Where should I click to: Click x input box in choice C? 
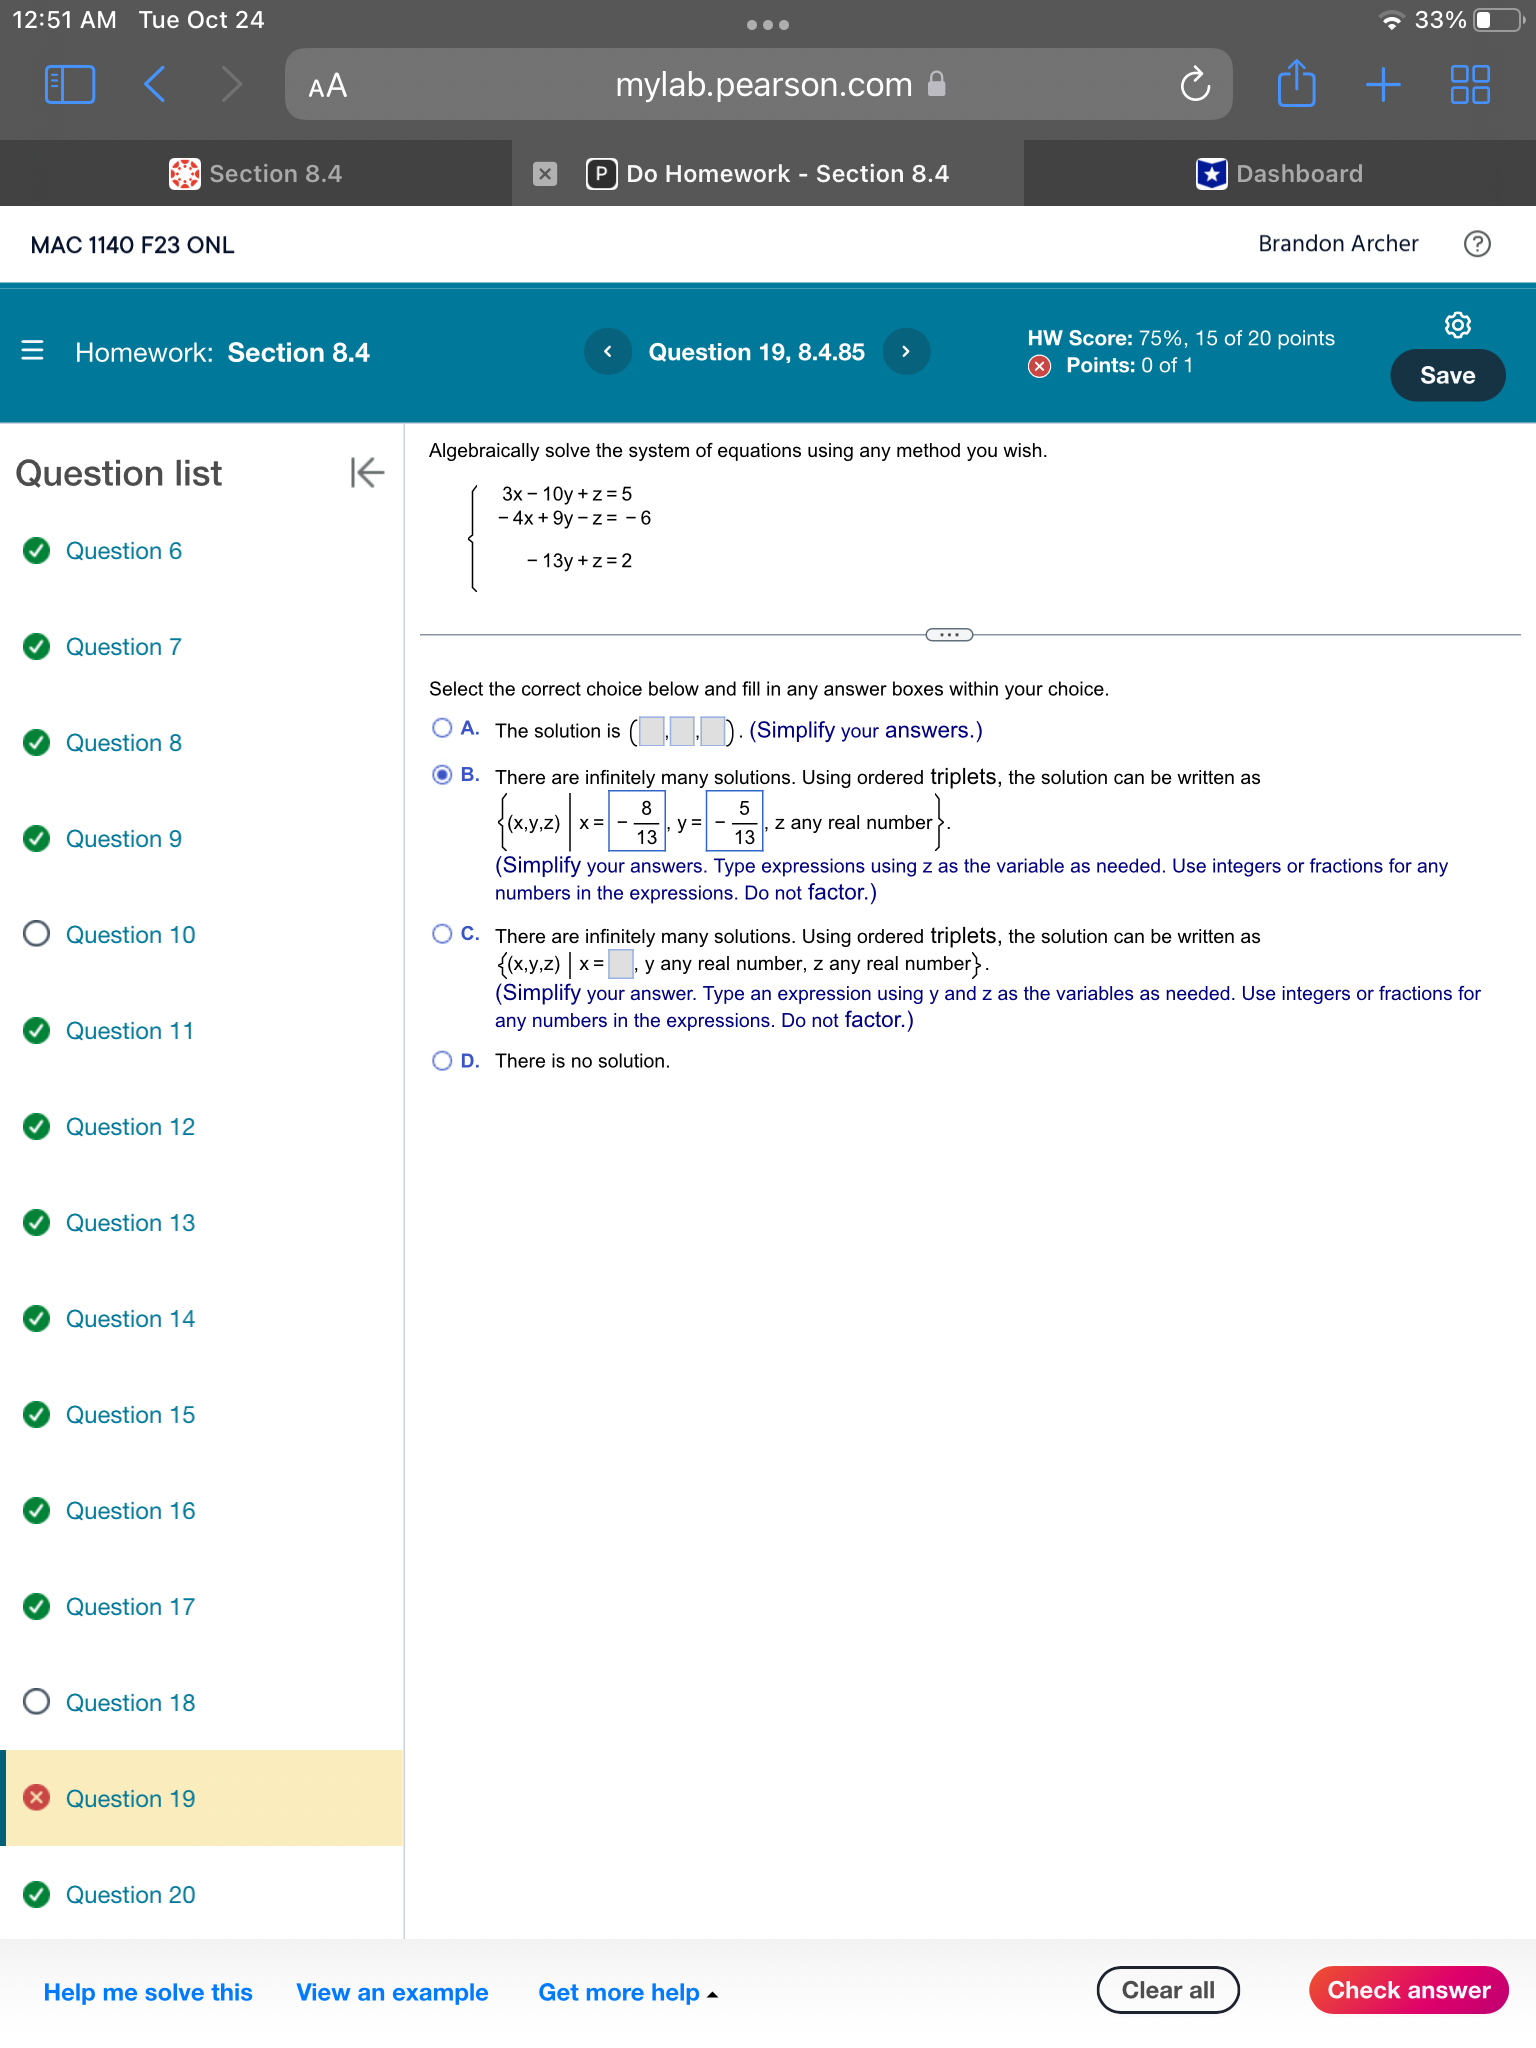(621, 964)
